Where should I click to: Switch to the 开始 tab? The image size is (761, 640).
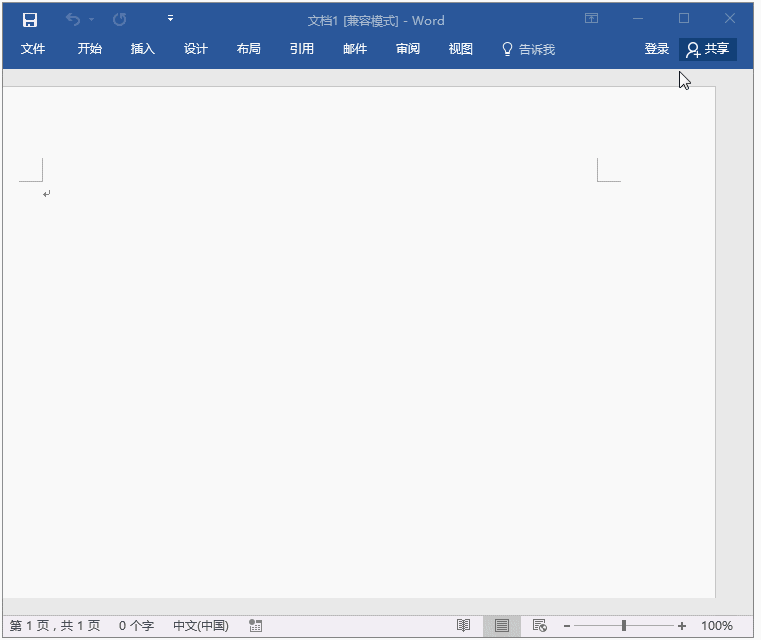(90, 49)
